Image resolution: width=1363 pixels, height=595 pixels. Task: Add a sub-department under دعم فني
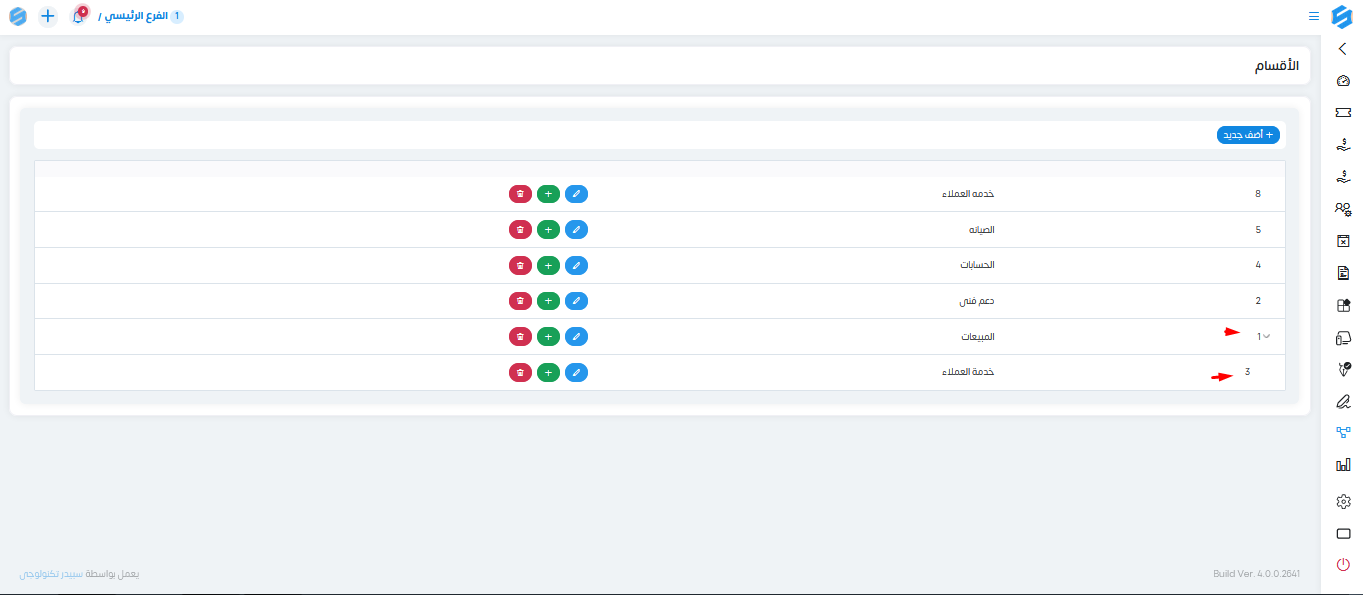(548, 301)
